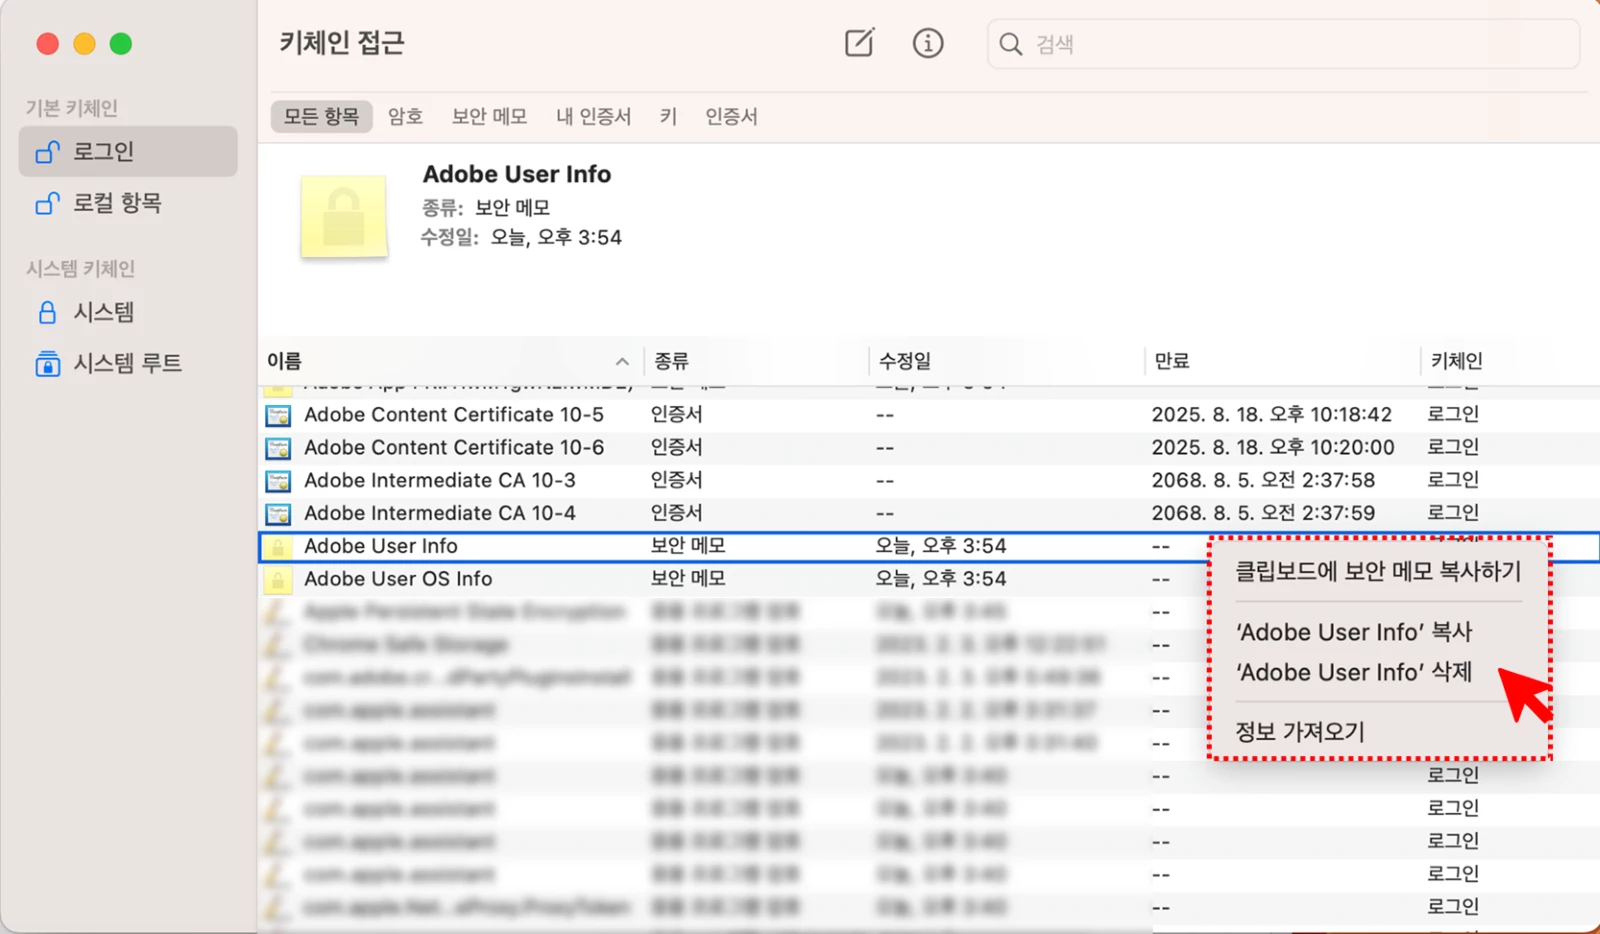Minimize the window with the yellow button
Viewport: 1600px width, 934px height.
coord(84,44)
